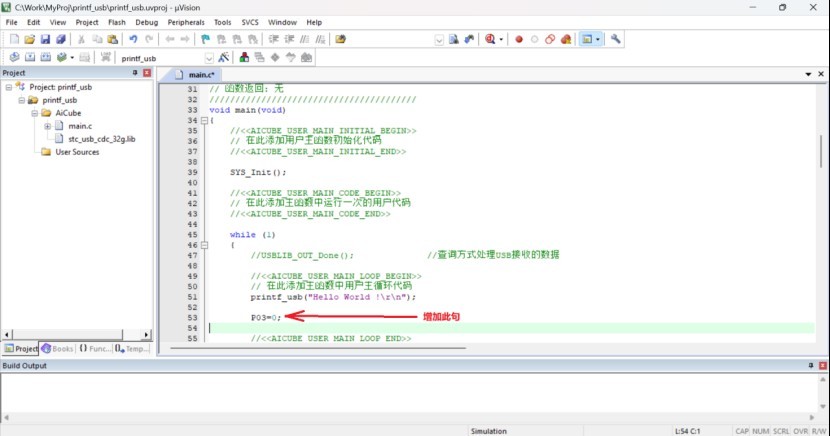This screenshot has width=830, height=436.
Task: Open the Project menu
Action: point(87,22)
